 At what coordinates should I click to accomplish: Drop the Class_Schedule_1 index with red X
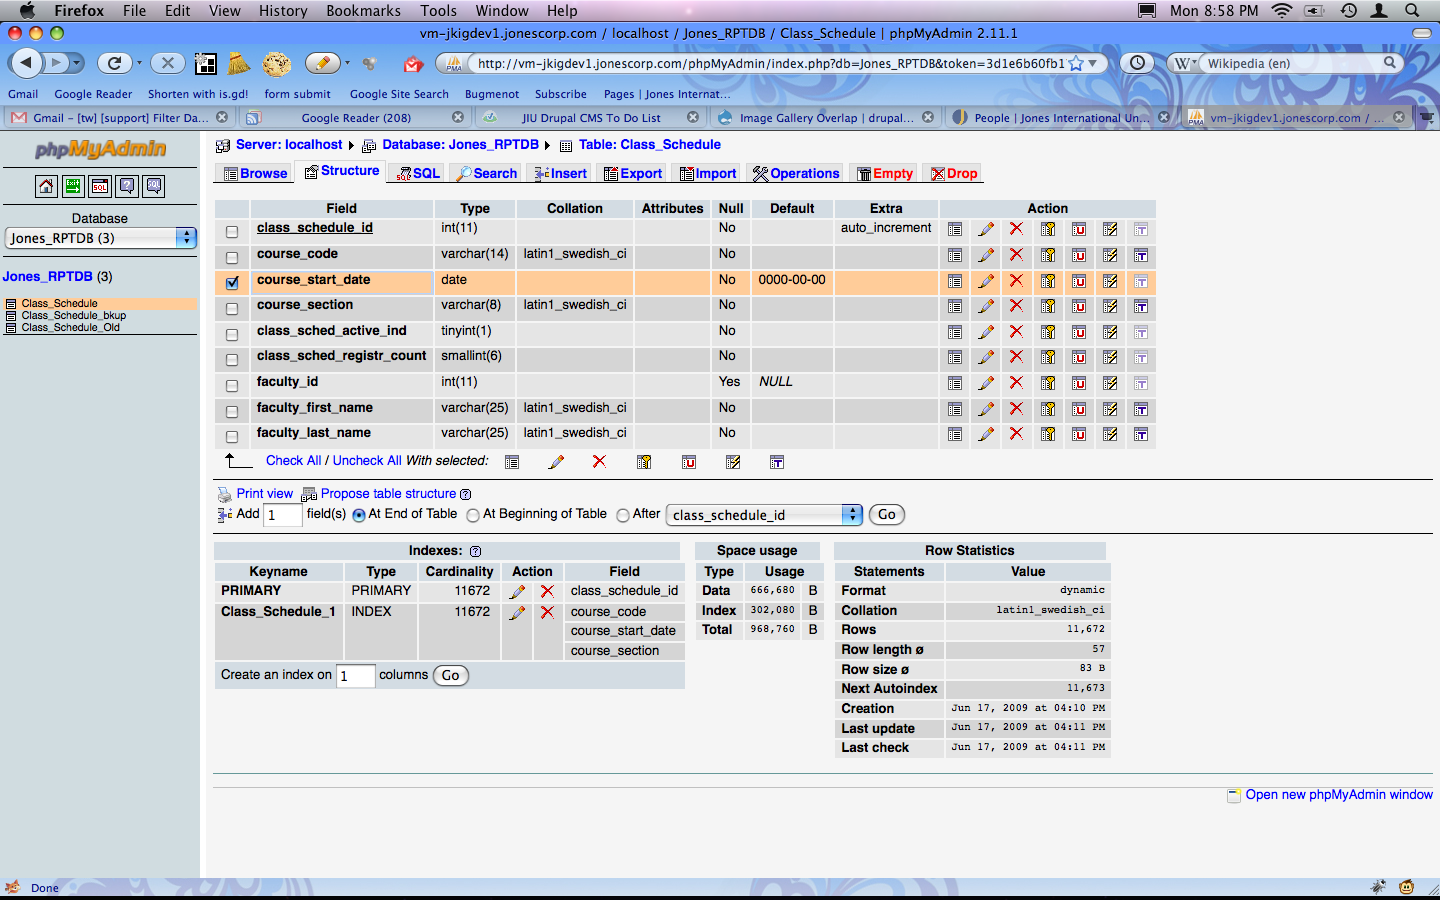point(547,612)
